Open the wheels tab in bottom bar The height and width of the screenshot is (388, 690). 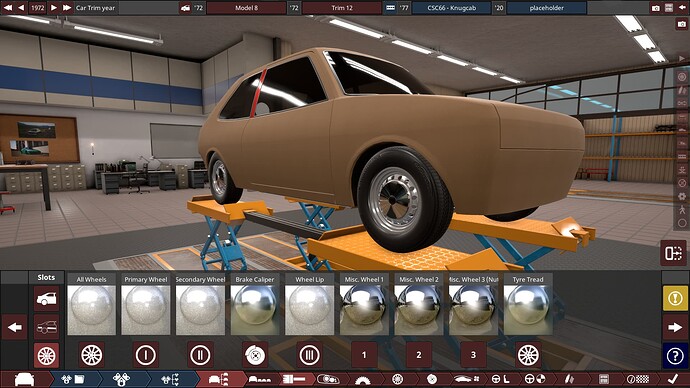click(x=397, y=379)
